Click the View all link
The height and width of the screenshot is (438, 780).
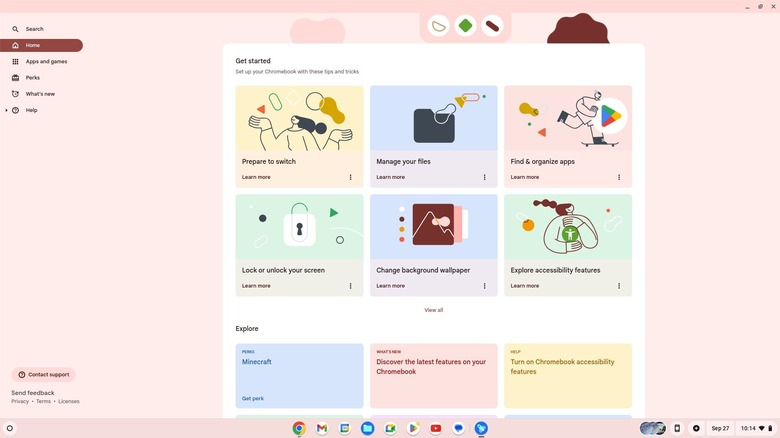click(433, 310)
